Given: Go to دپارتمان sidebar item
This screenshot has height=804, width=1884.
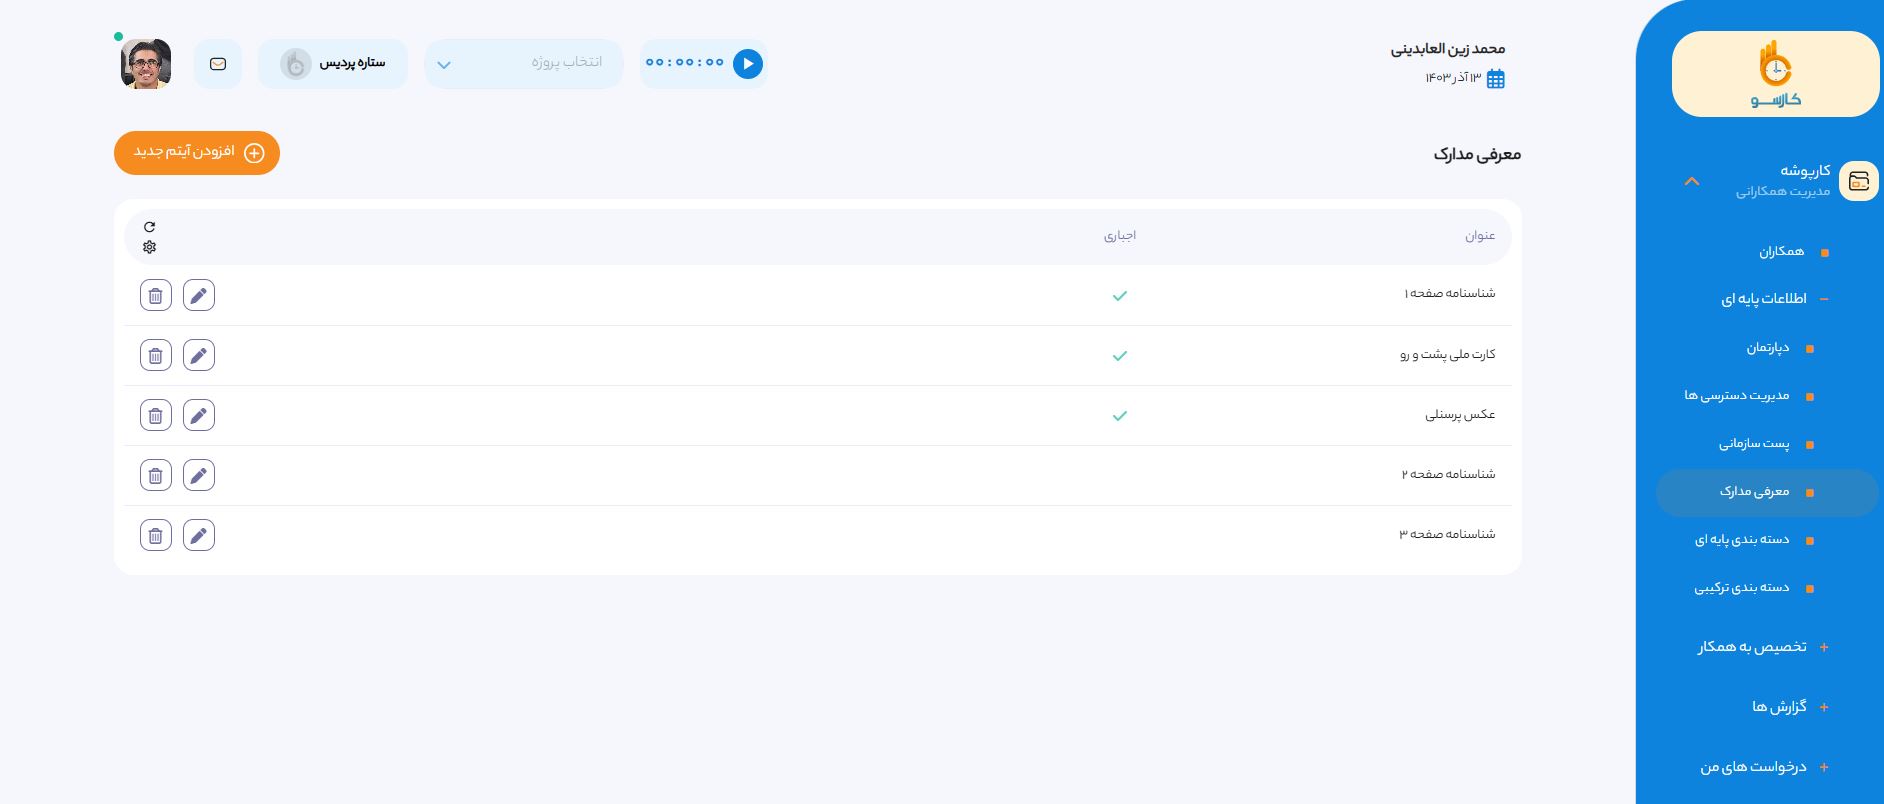Looking at the screenshot, I should point(1767,348).
